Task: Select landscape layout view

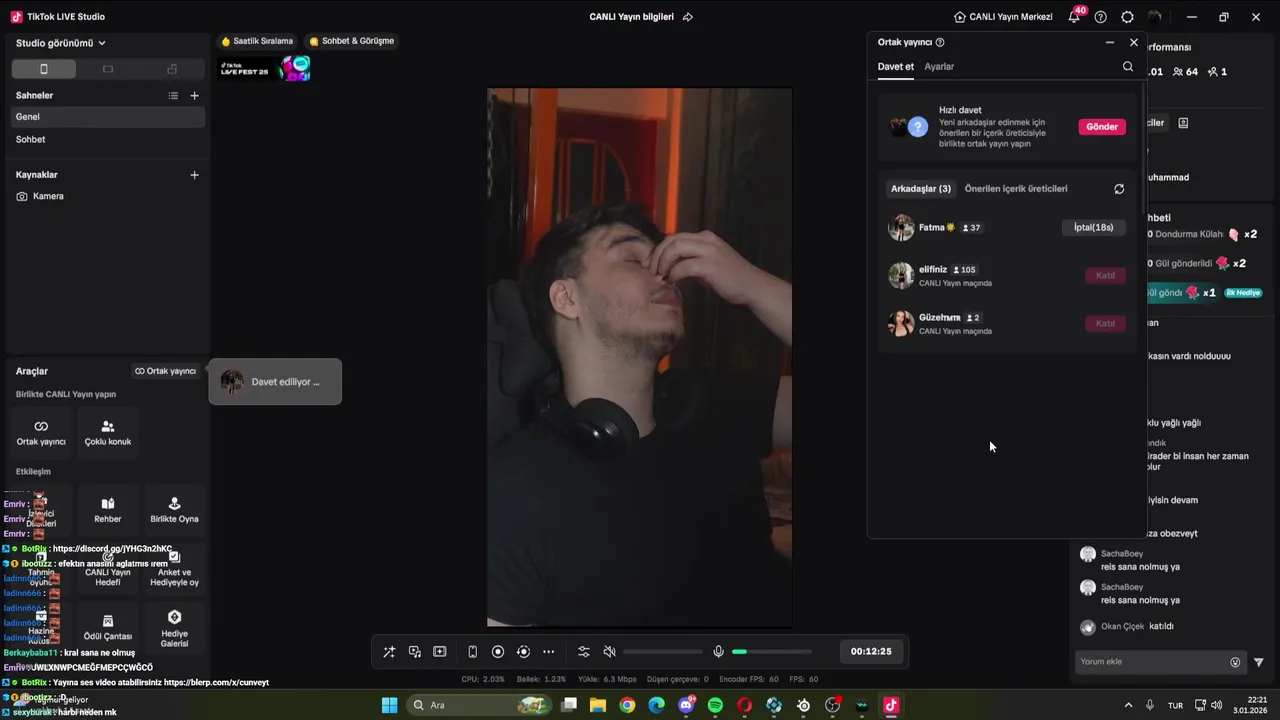Action: pyautogui.click(x=108, y=69)
